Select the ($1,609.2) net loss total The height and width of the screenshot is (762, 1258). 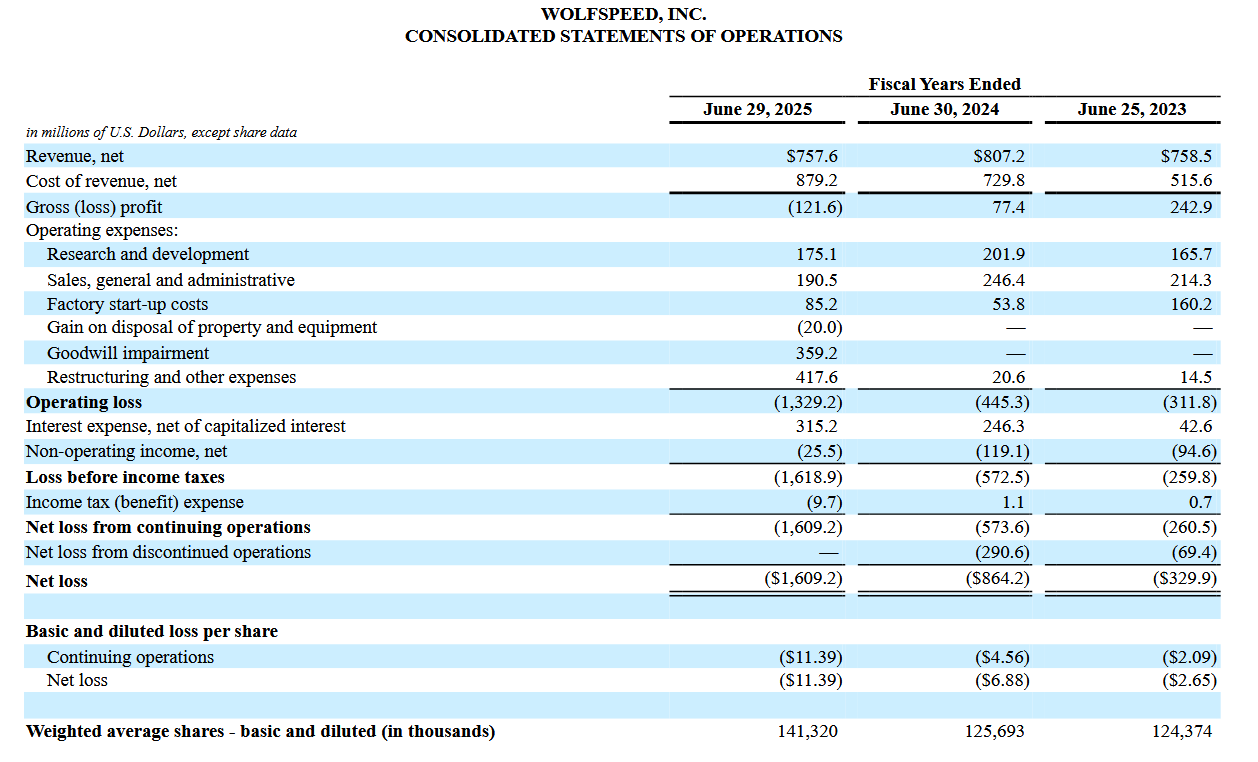(x=804, y=580)
